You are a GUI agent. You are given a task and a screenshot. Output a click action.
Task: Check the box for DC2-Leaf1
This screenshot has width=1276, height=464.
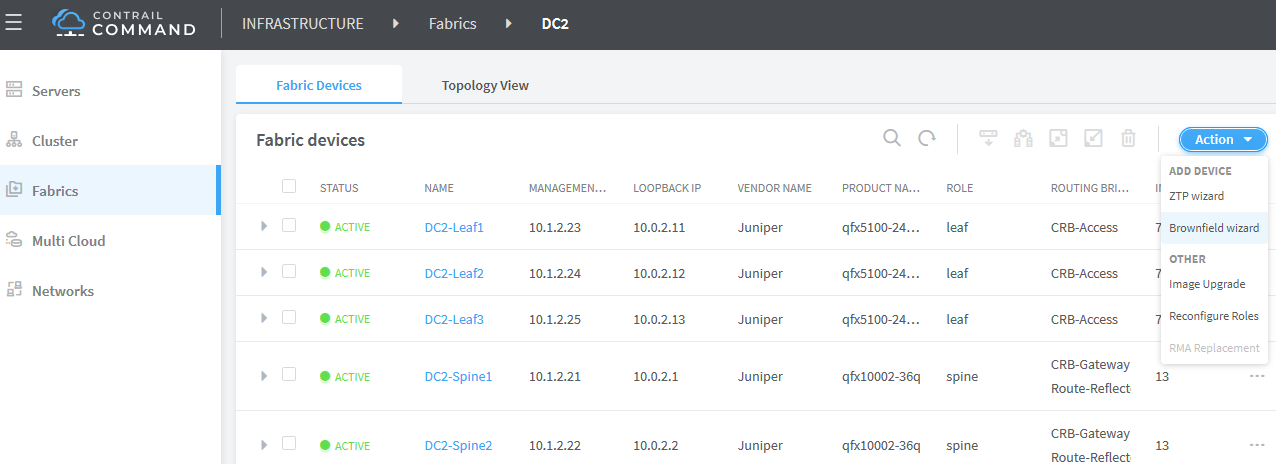(289, 226)
